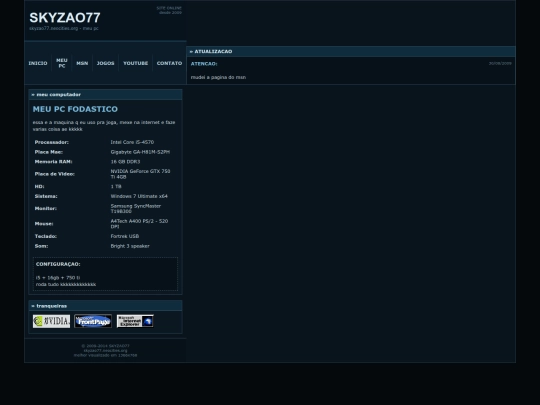Click the update date in ATUALIZACAO box
540x405 pixels.
pos(500,63)
